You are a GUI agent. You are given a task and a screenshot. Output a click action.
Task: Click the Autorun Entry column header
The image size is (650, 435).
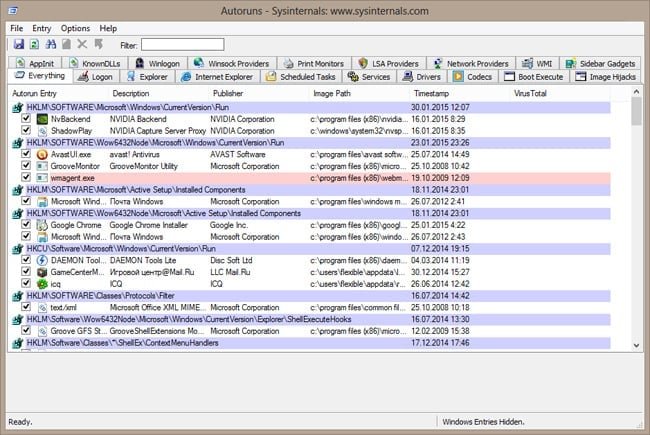(x=59, y=93)
